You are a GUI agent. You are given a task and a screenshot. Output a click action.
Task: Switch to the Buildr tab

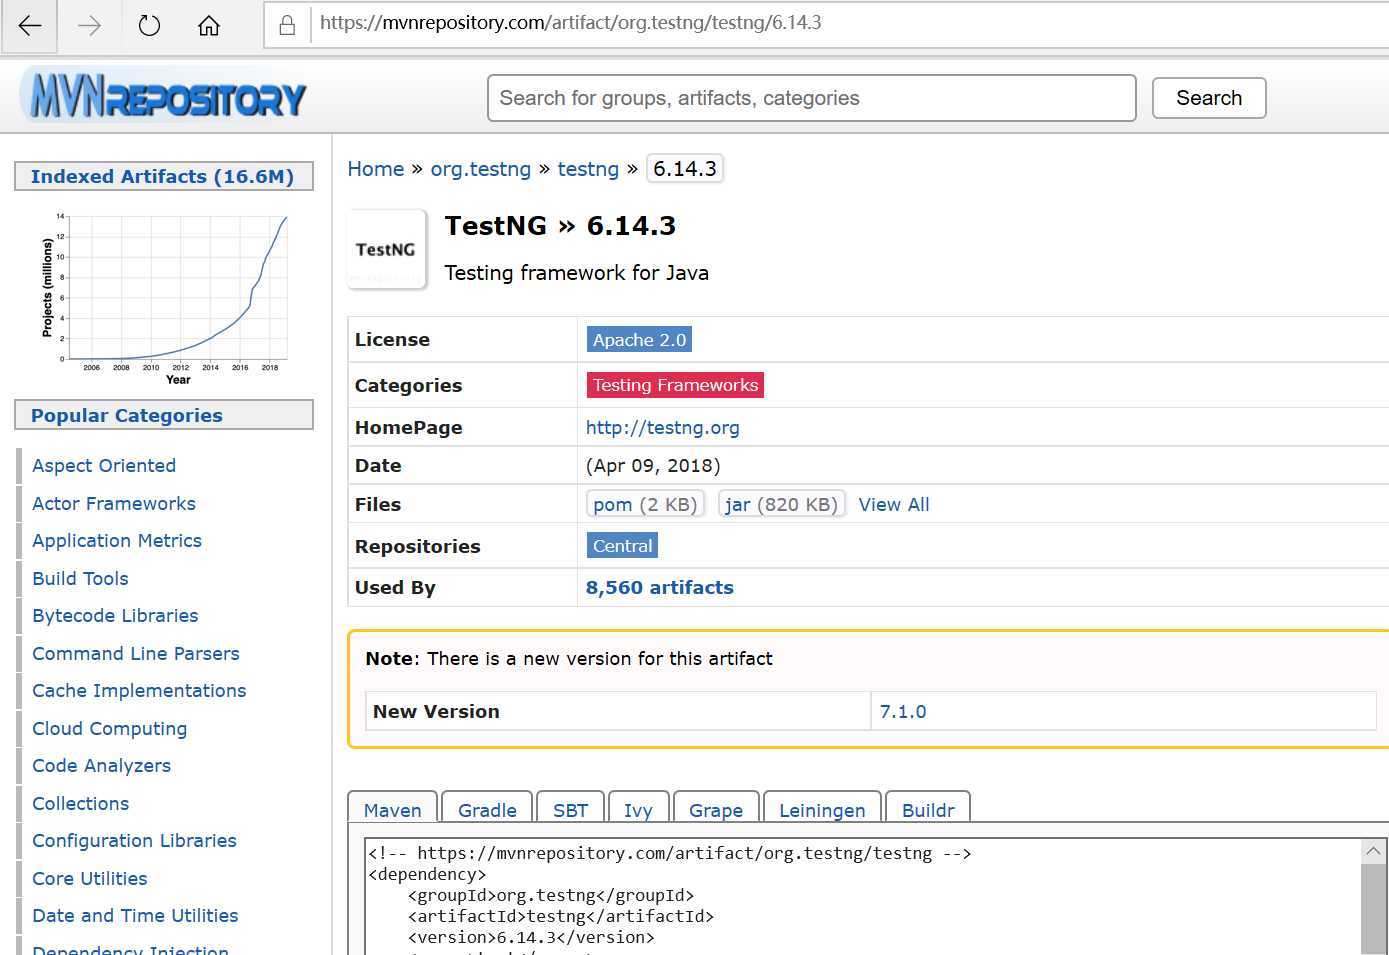coord(928,809)
